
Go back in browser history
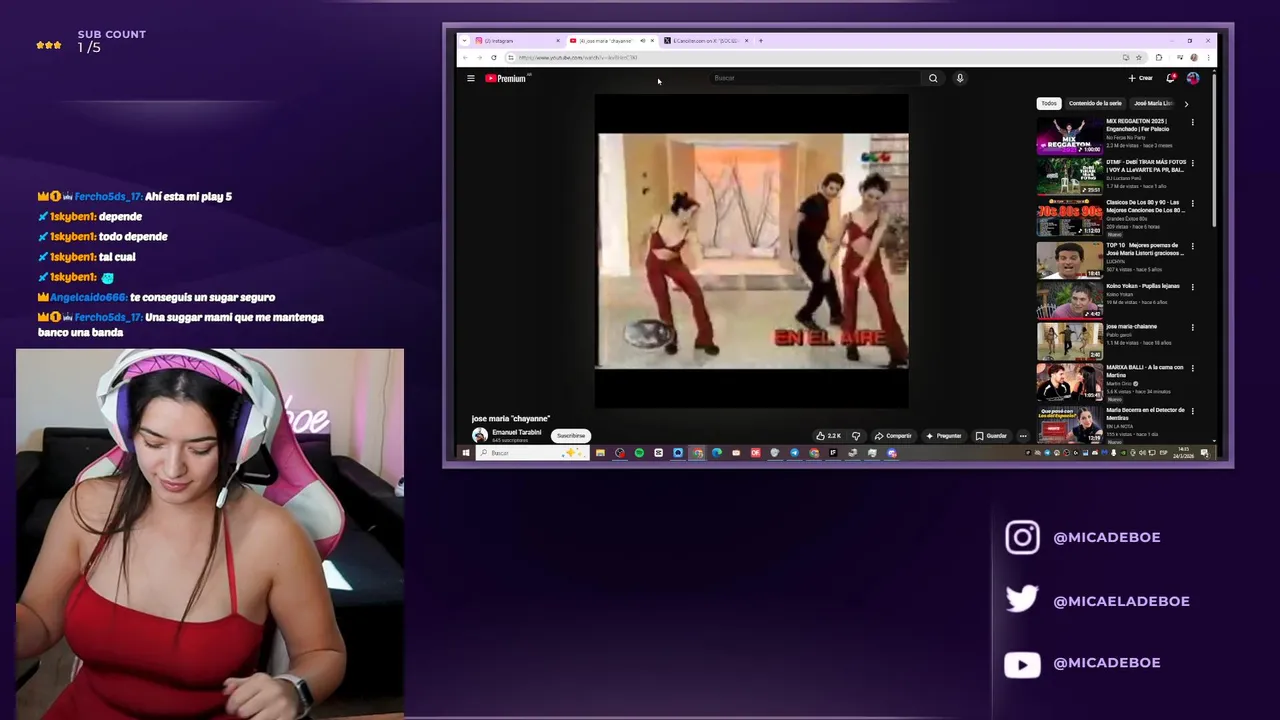[465, 57]
